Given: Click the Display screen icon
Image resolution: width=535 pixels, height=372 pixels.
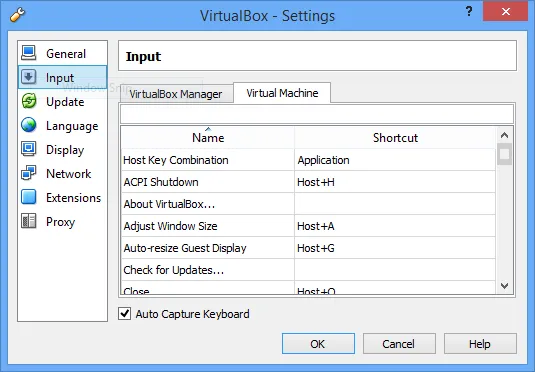Looking at the screenshot, I should click(x=29, y=149).
